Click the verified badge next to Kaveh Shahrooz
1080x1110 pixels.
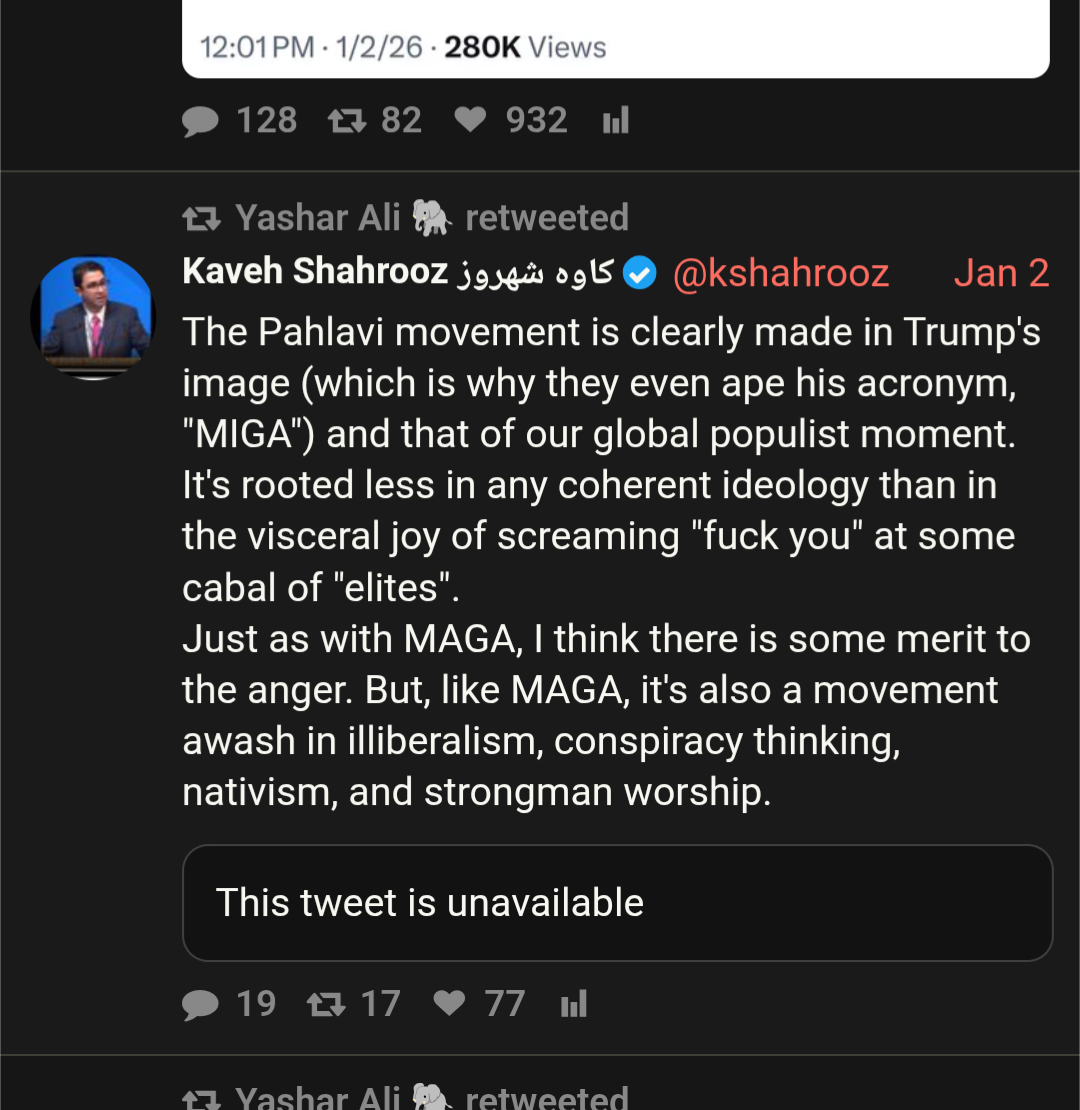click(x=640, y=273)
